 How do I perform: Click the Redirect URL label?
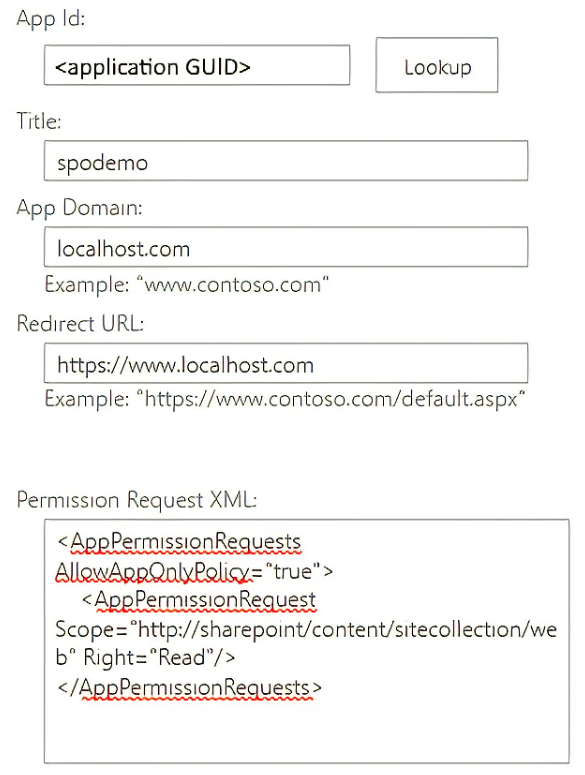coord(80,324)
